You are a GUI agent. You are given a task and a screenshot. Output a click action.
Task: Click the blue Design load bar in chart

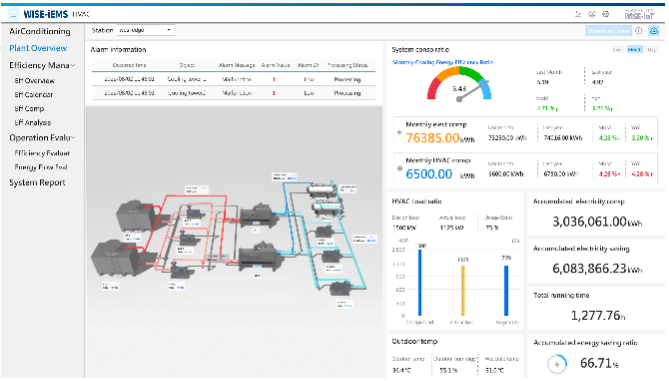click(x=420, y=282)
